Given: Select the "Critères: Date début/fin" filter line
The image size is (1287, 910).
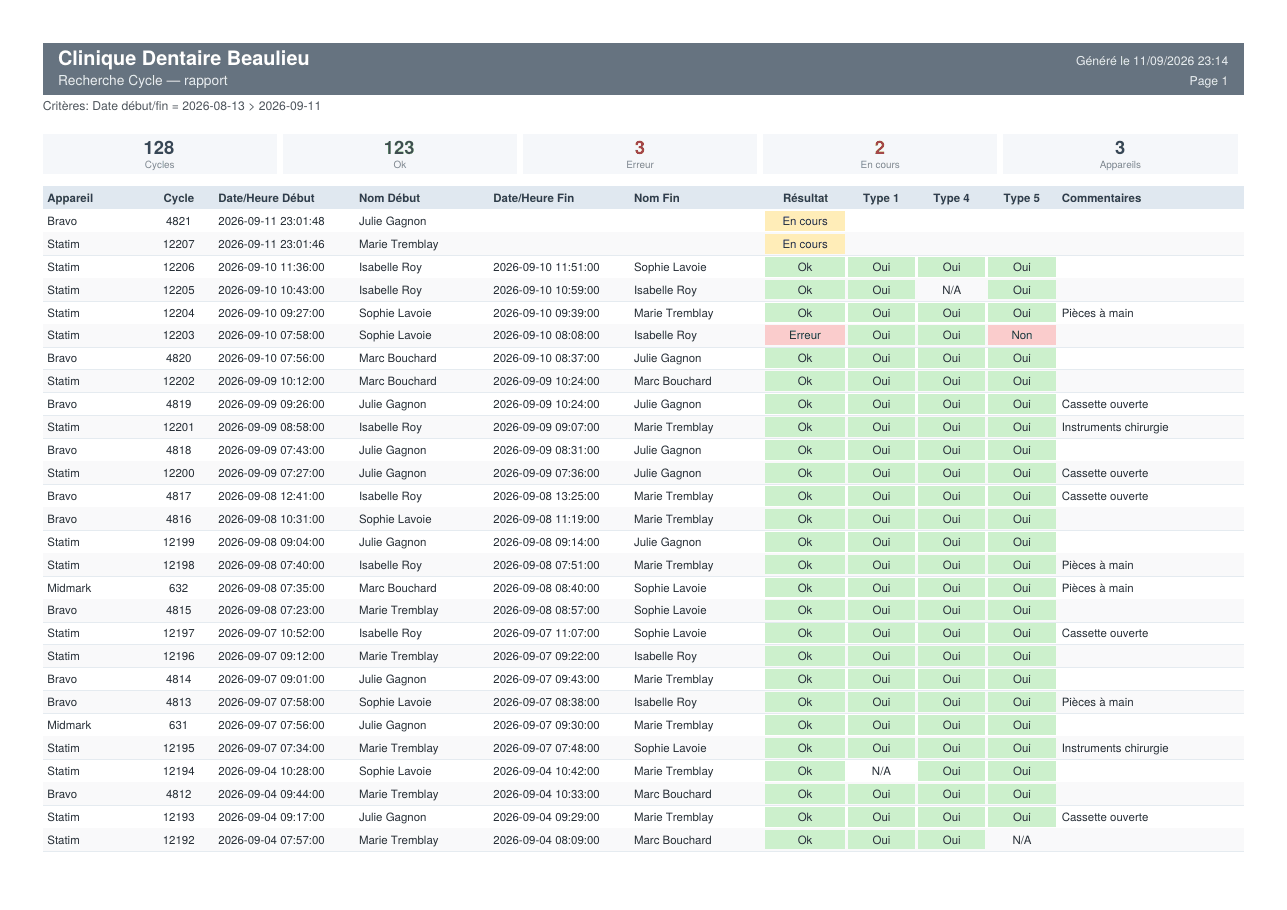Looking at the screenshot, I should click(182, 106).
